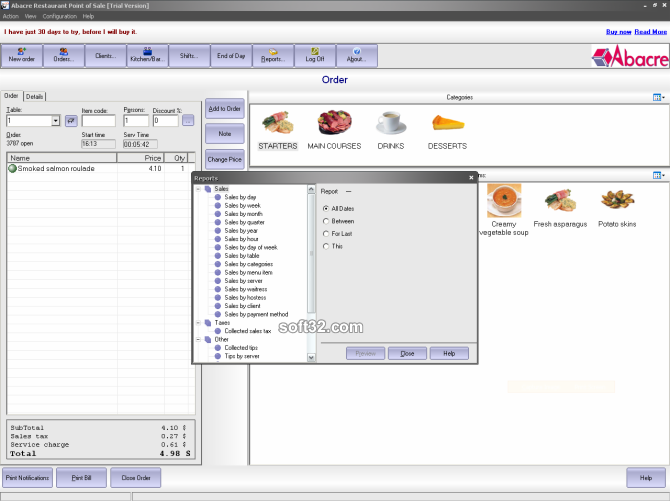This screenshot has width=670, height=501.
Task: Click the Print Bill button
Action: pos(81,477)
